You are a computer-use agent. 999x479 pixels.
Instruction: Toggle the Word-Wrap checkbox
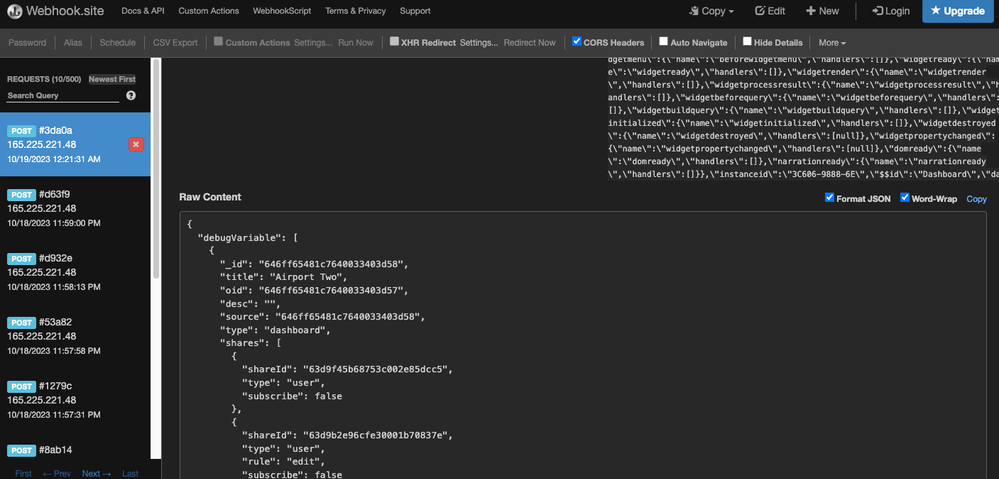point(905,198)
